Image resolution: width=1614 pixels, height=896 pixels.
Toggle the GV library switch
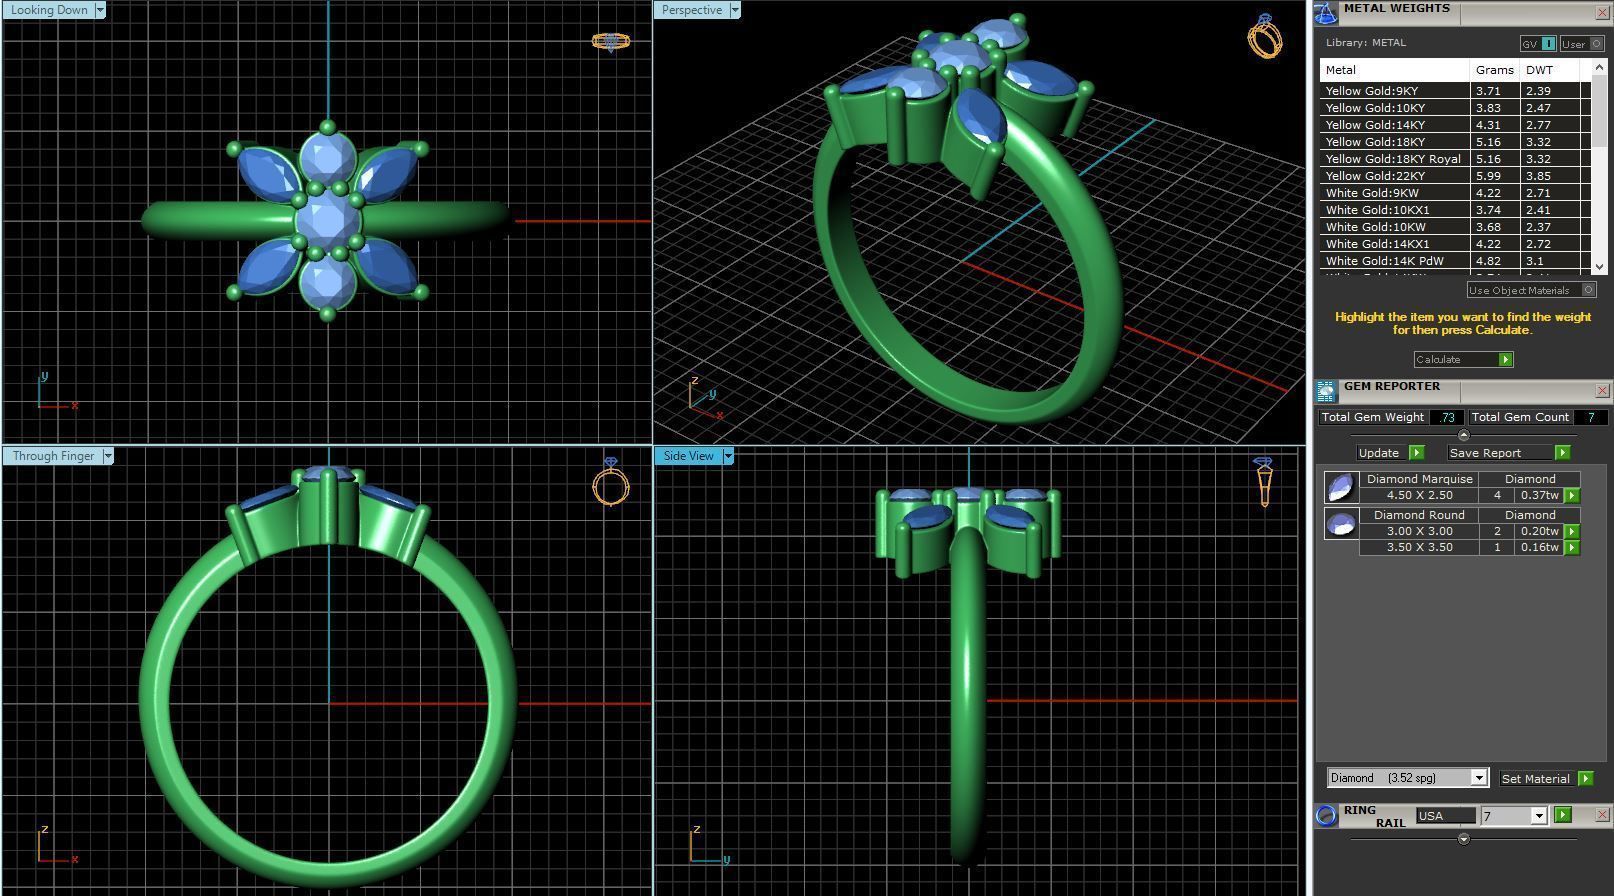tap(1538, 44)
